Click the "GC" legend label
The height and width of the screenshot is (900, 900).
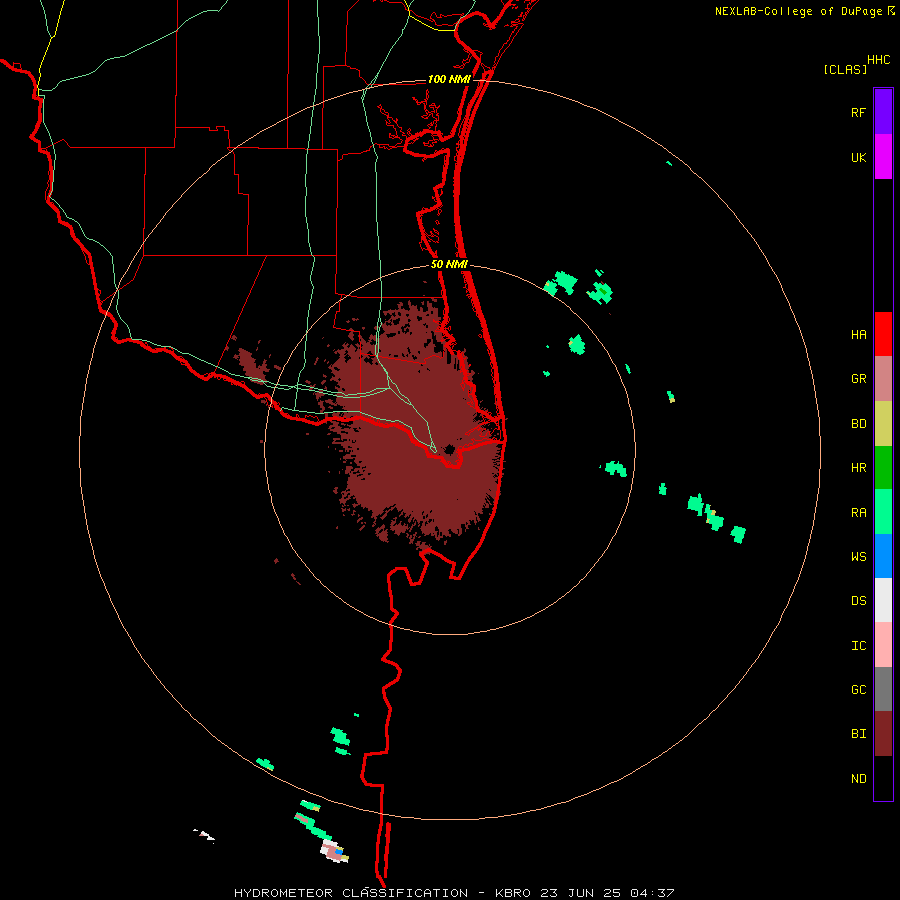pos(858,689)
